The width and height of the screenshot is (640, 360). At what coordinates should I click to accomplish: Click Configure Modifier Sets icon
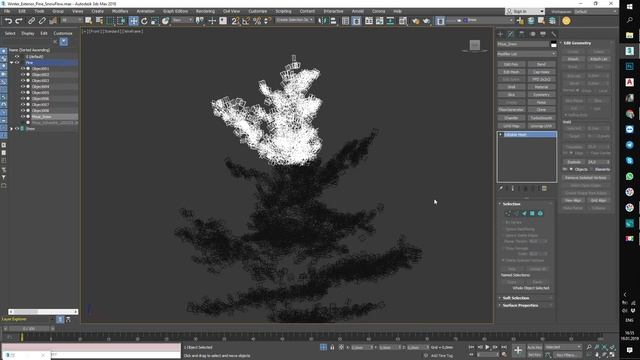[x=544, y=189]
